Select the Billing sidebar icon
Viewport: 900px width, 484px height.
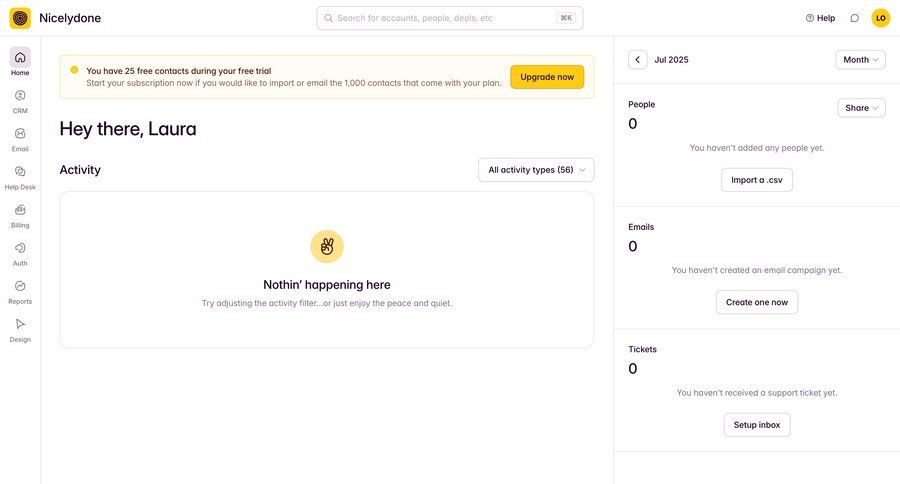tap(20, 210)
